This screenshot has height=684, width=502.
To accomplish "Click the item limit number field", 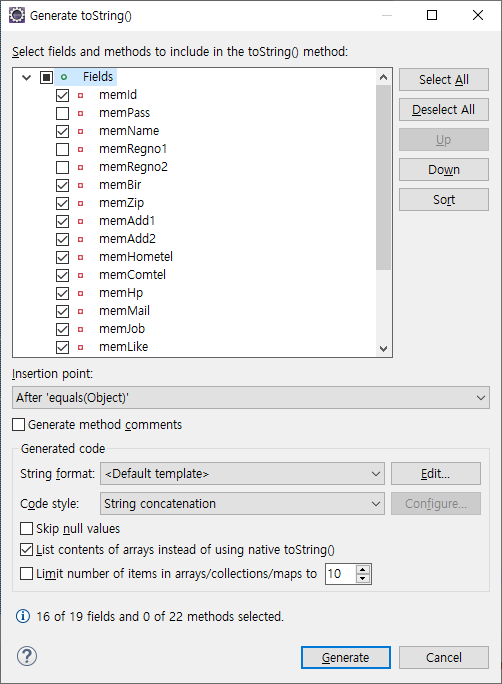I will tap(341, 574).
